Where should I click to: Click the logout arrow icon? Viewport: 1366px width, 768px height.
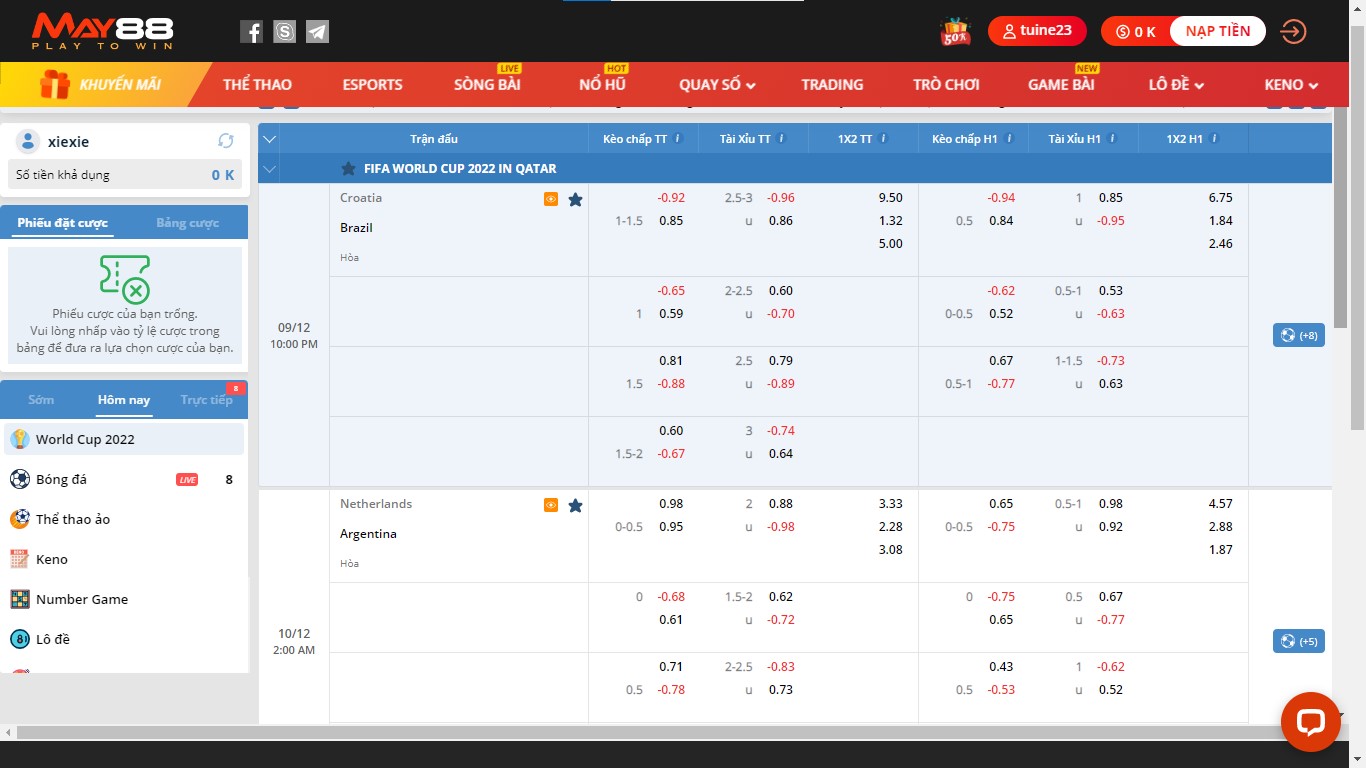[x=1293, y=32]
